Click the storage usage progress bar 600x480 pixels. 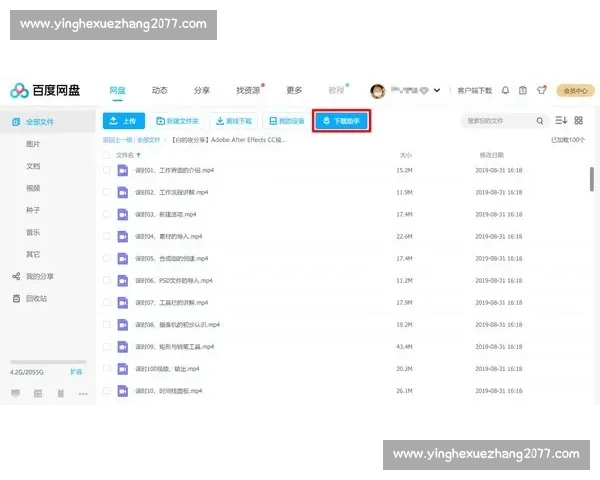coord(48,362)
